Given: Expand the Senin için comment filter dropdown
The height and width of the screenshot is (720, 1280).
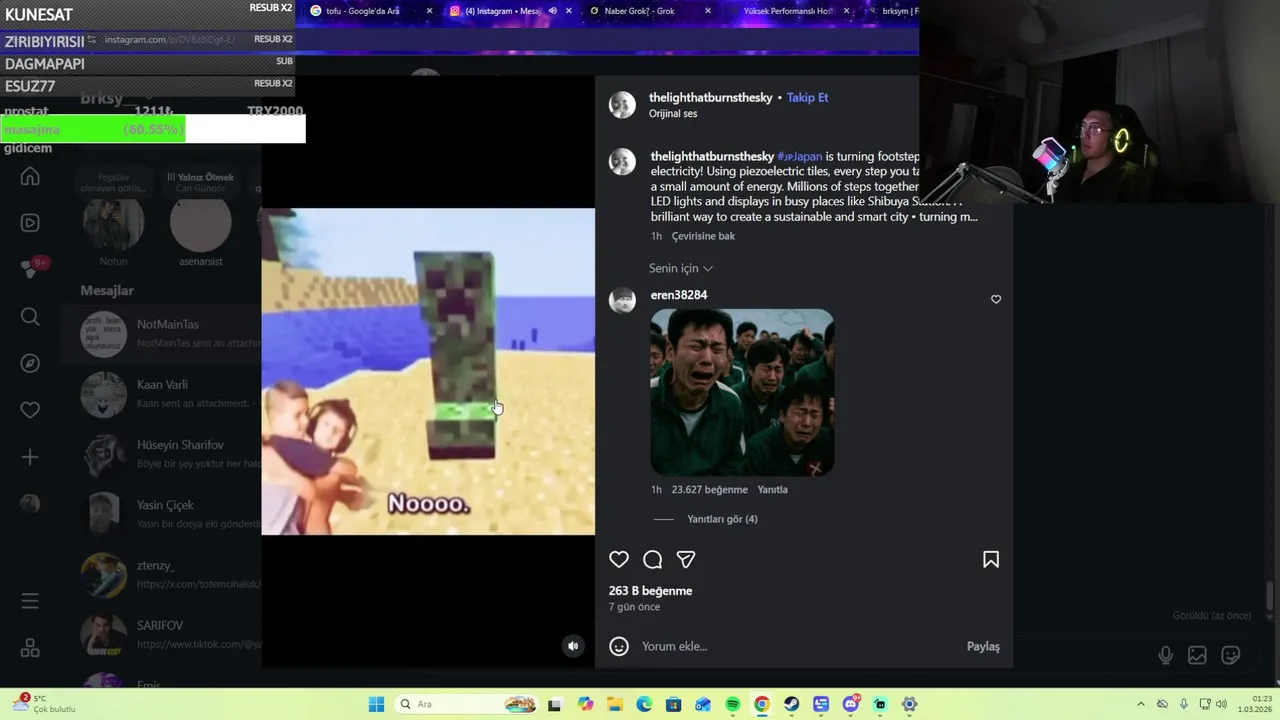Looking at the screenshot, I should pyautogui.click(x=680, y=268).
